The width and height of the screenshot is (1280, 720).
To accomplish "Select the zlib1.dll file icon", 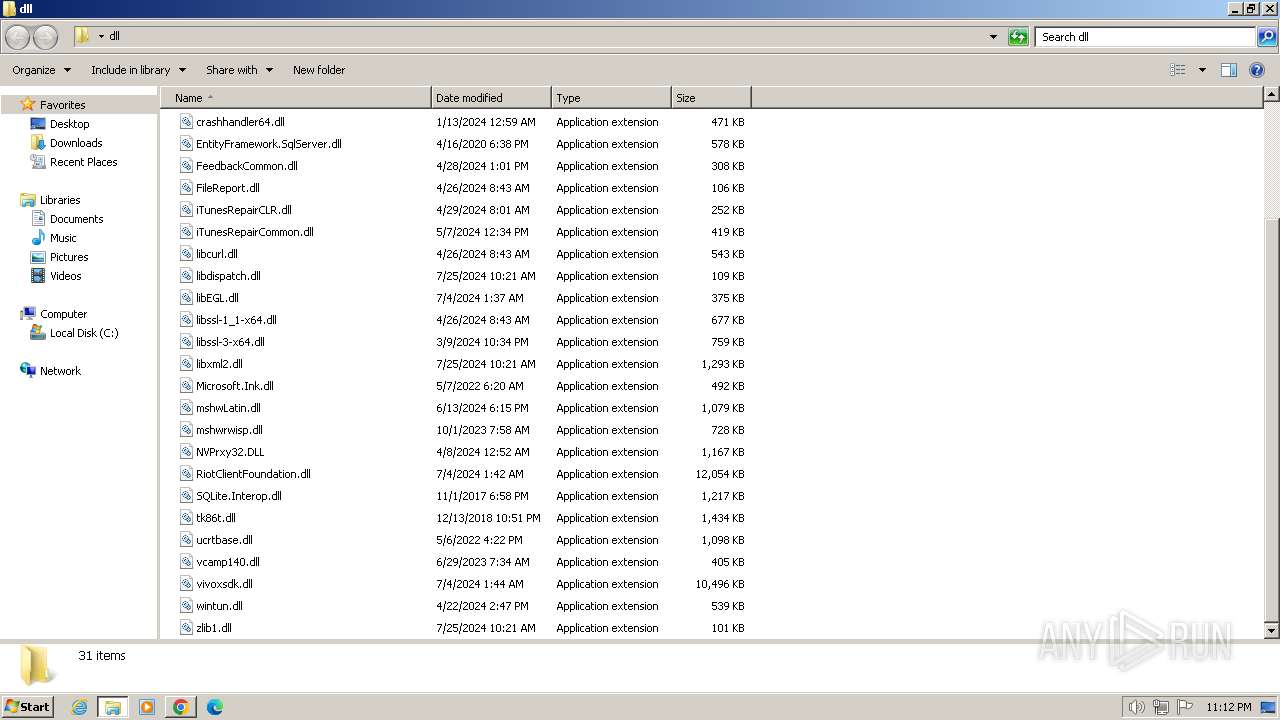I will coord(186,628).
